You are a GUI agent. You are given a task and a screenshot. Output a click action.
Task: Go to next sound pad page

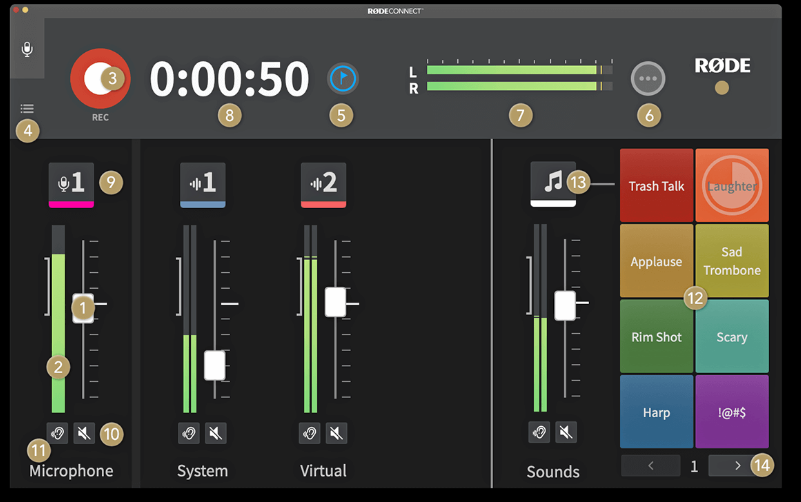[738, 465]
